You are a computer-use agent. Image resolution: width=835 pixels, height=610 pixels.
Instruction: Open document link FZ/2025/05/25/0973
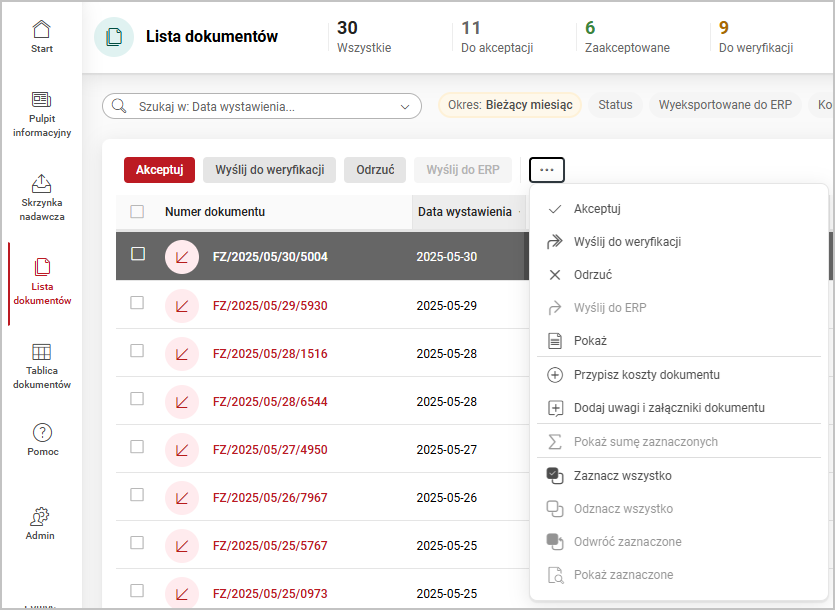[270, 593]
